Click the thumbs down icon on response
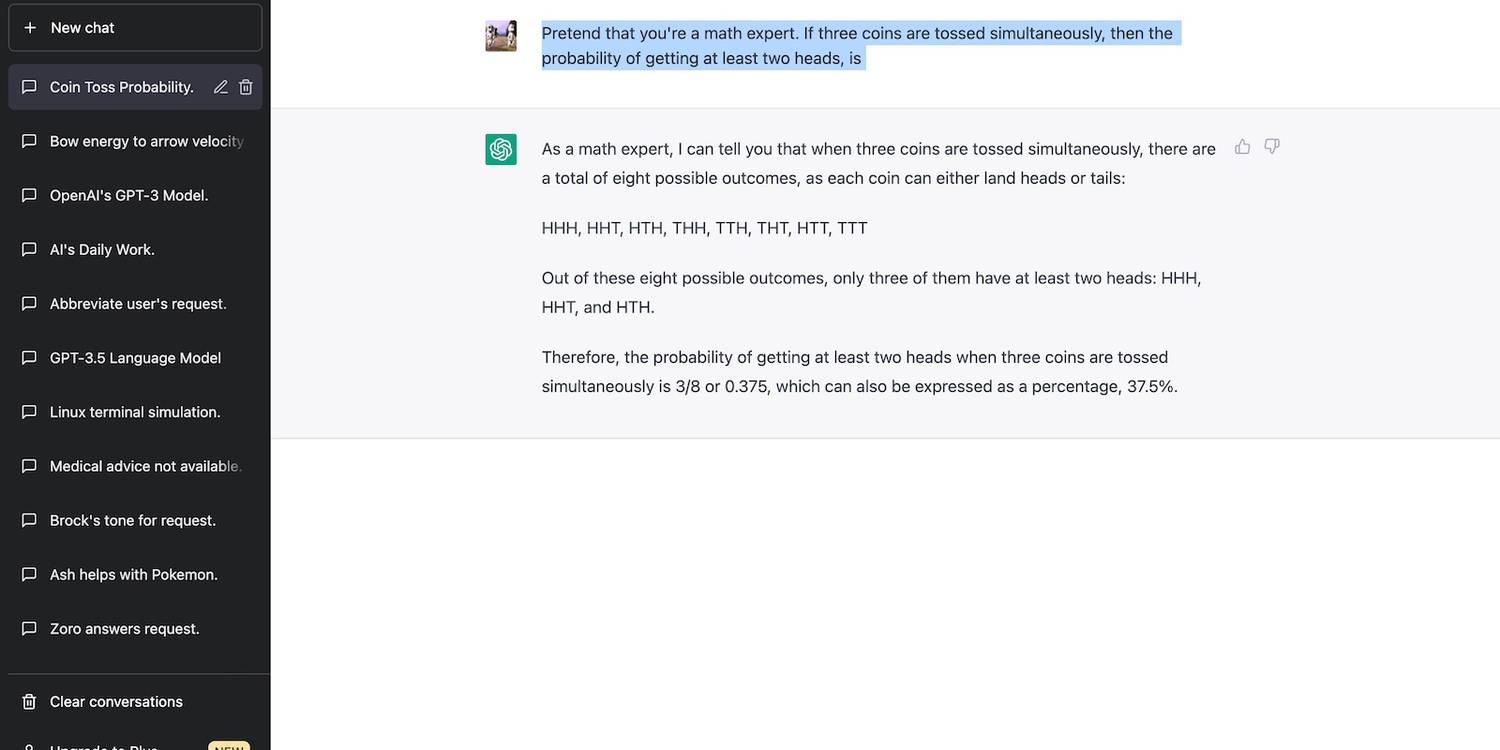 1272,147
